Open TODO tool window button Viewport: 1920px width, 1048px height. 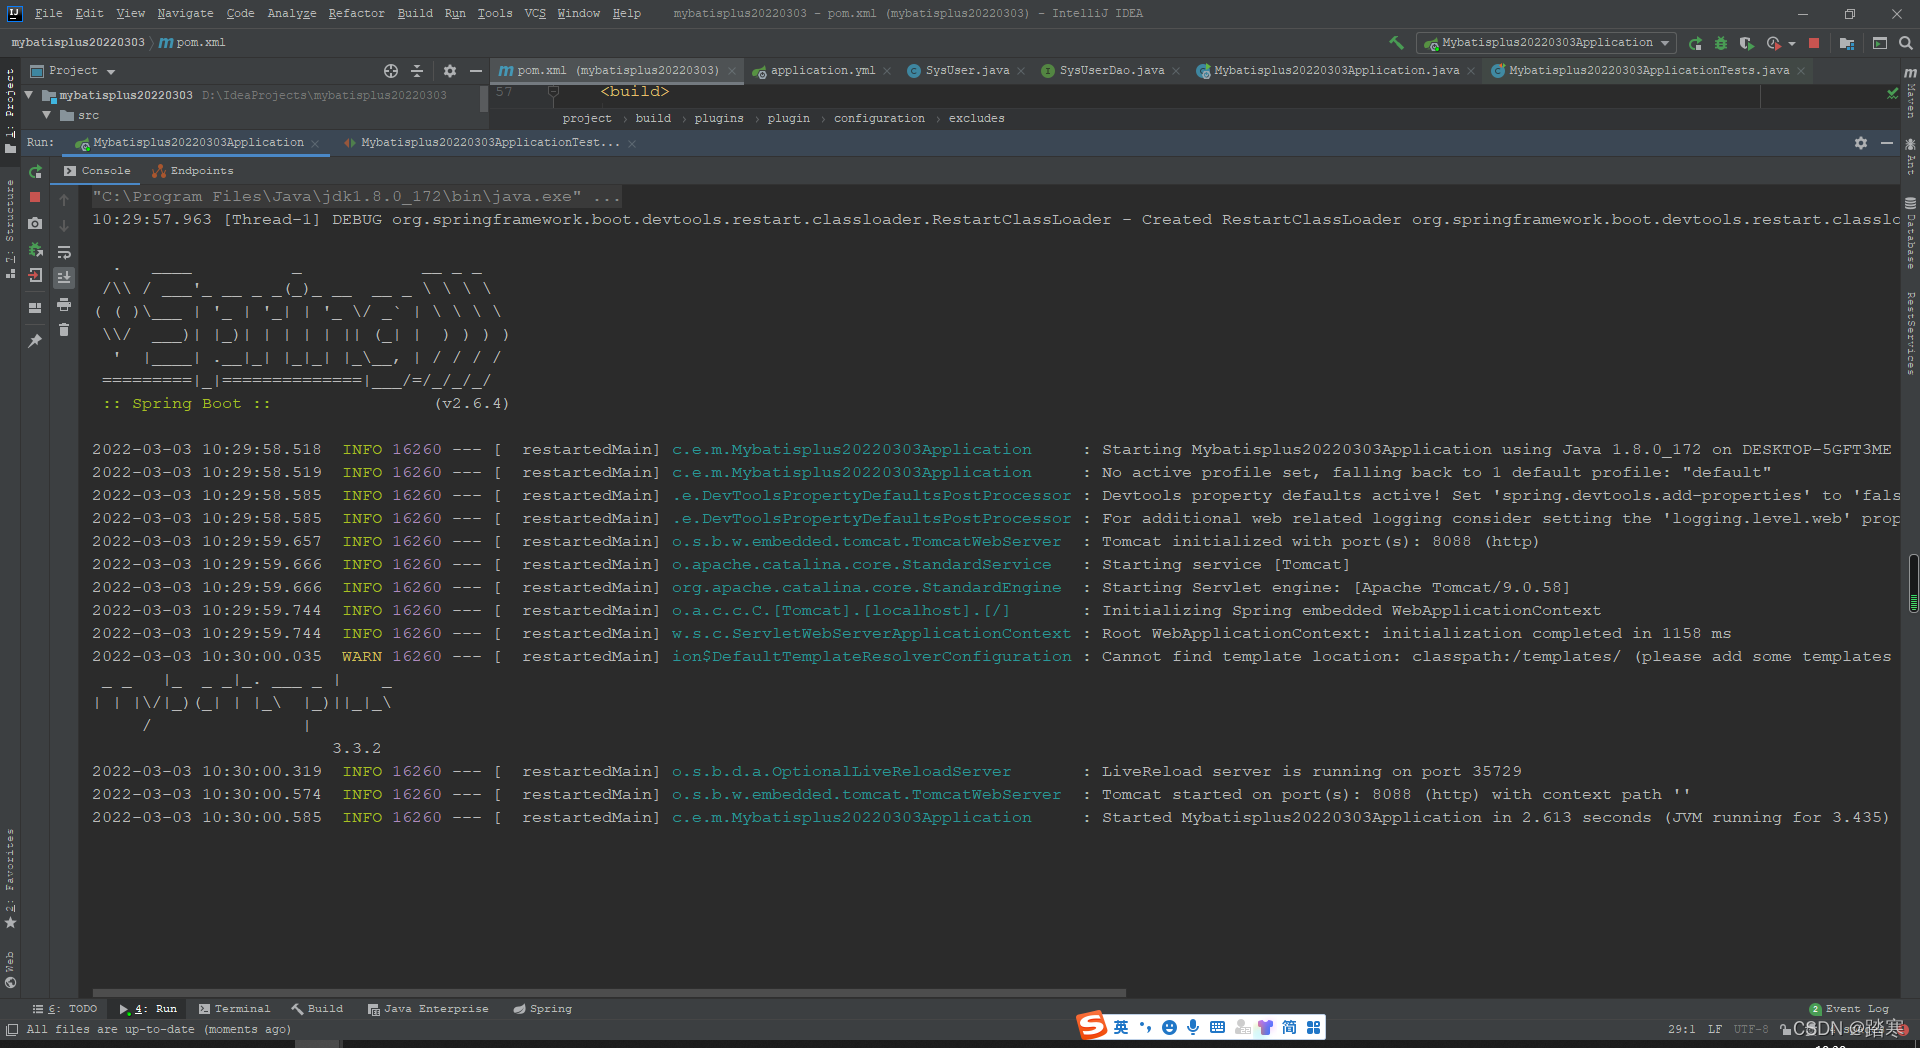[65, 1009]
